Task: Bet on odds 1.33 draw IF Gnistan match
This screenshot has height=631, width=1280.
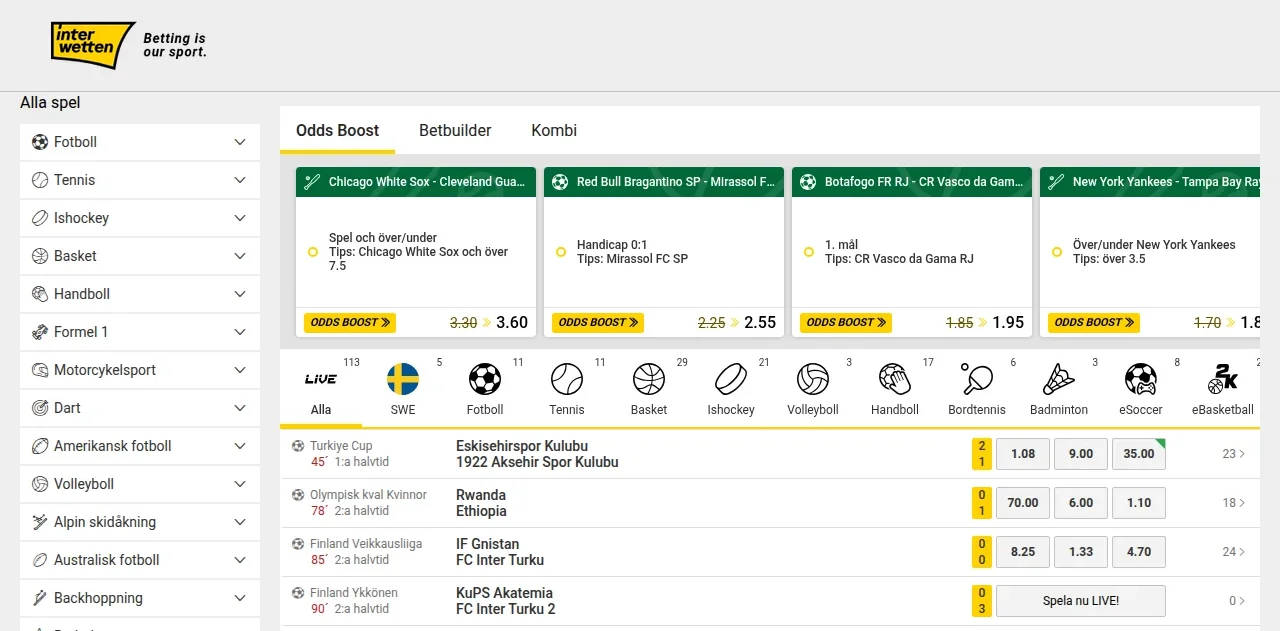Action: coord(1081,552)
